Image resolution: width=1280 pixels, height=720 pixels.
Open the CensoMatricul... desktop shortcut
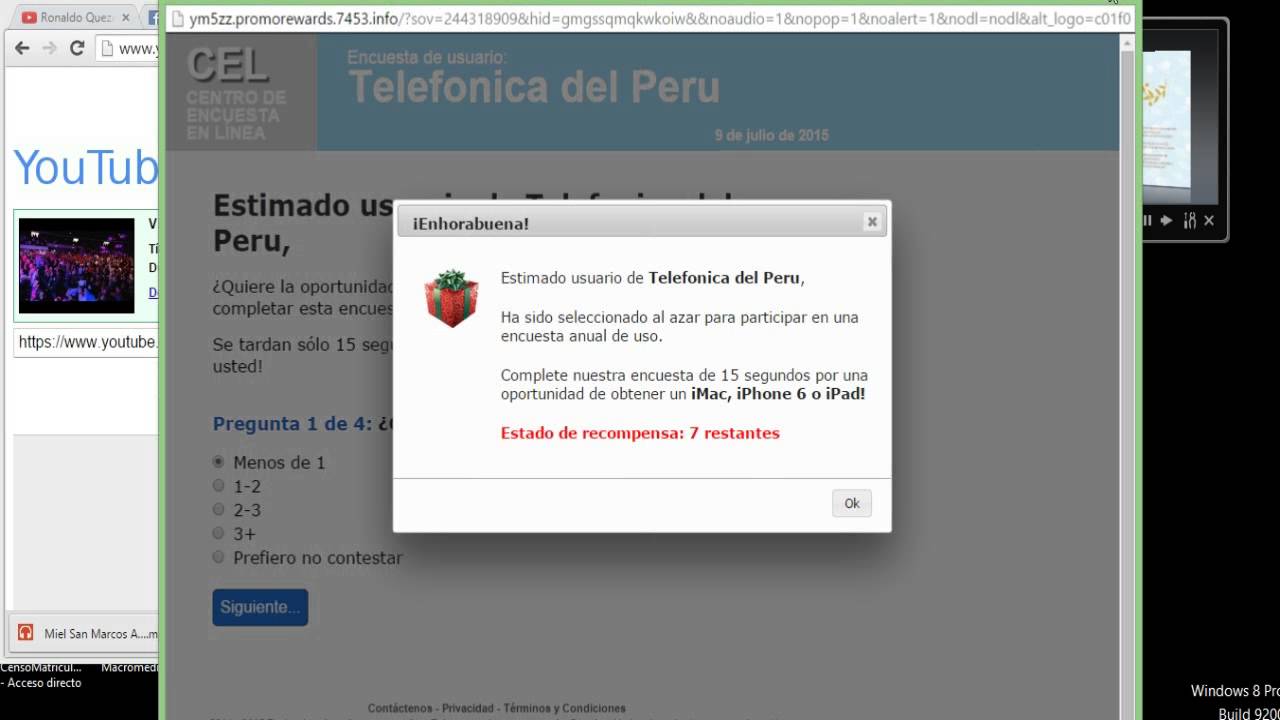coord(41,675)
